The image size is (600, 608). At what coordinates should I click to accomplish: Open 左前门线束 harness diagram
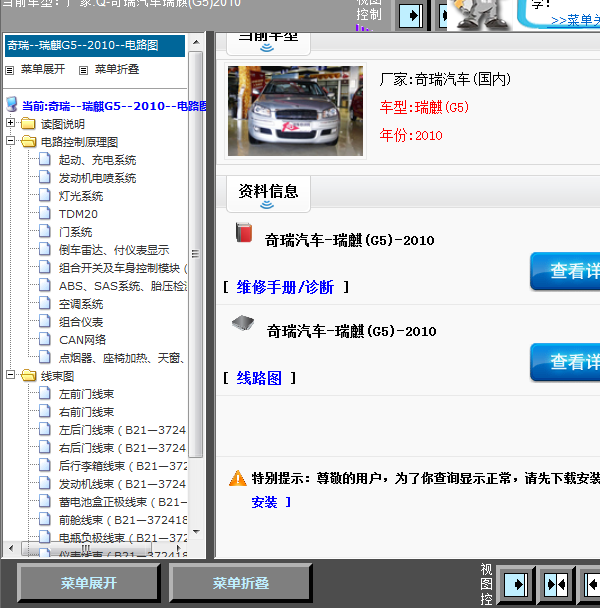pyautogui.click(x=86, y=394)
